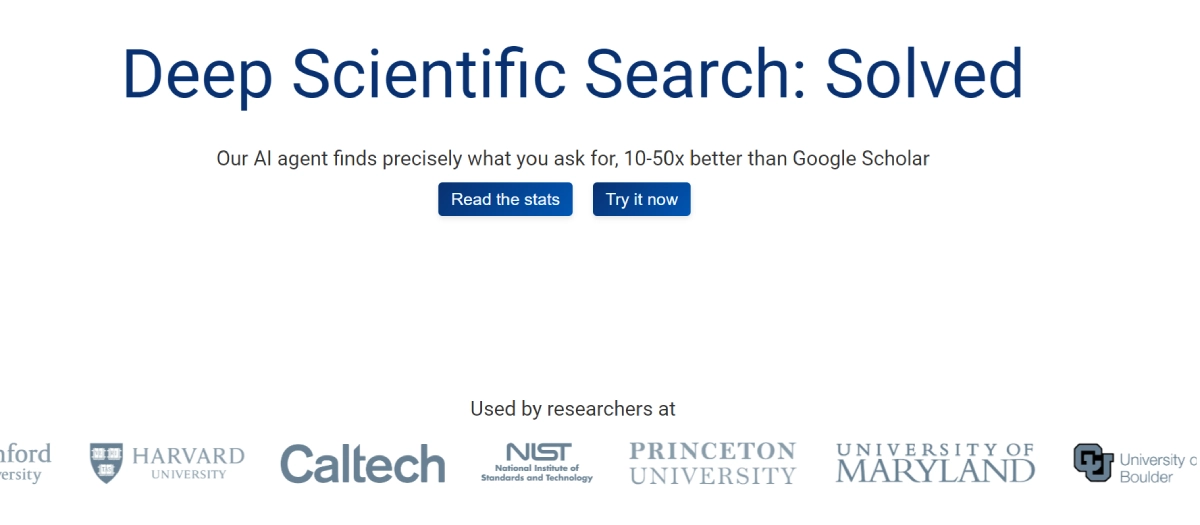Click the "Used by researchers at" label

(x=573, y=409)
